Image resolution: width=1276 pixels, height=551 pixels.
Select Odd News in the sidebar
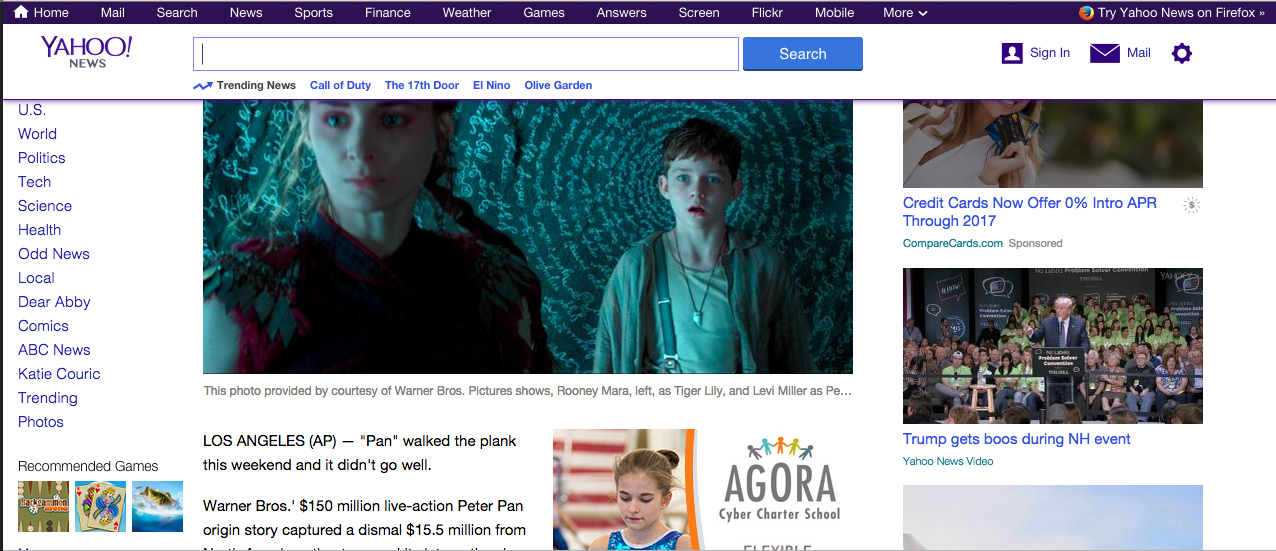coord(54,254)
